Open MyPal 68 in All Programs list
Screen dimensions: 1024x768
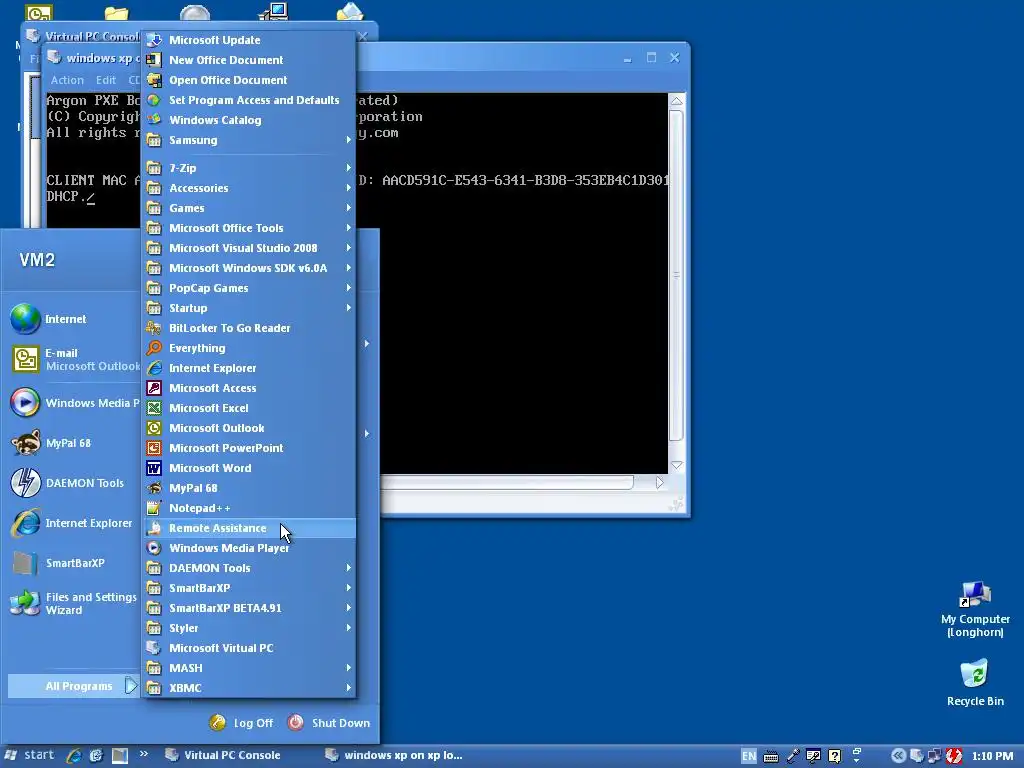coord(249,488)
